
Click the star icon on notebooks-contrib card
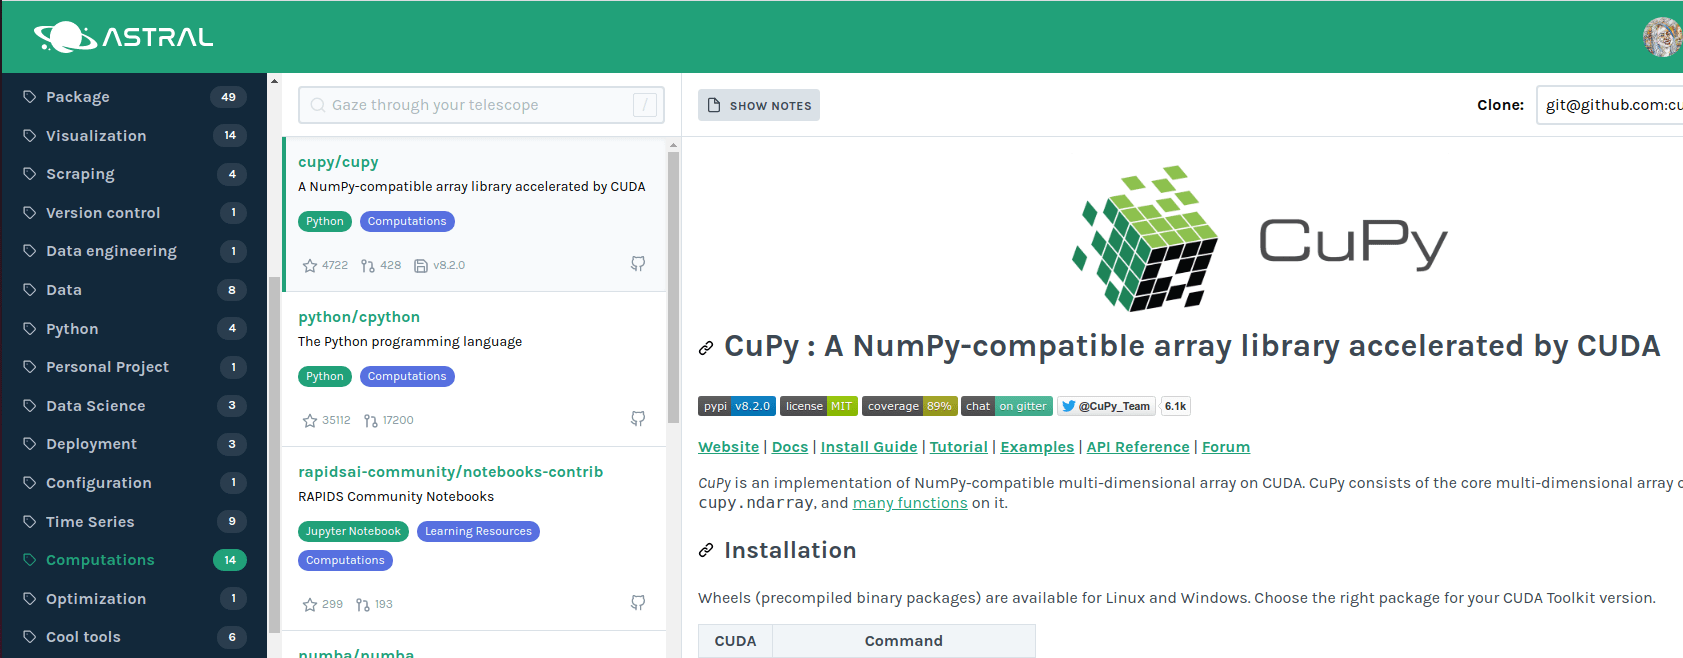click(x=310, y=605)
